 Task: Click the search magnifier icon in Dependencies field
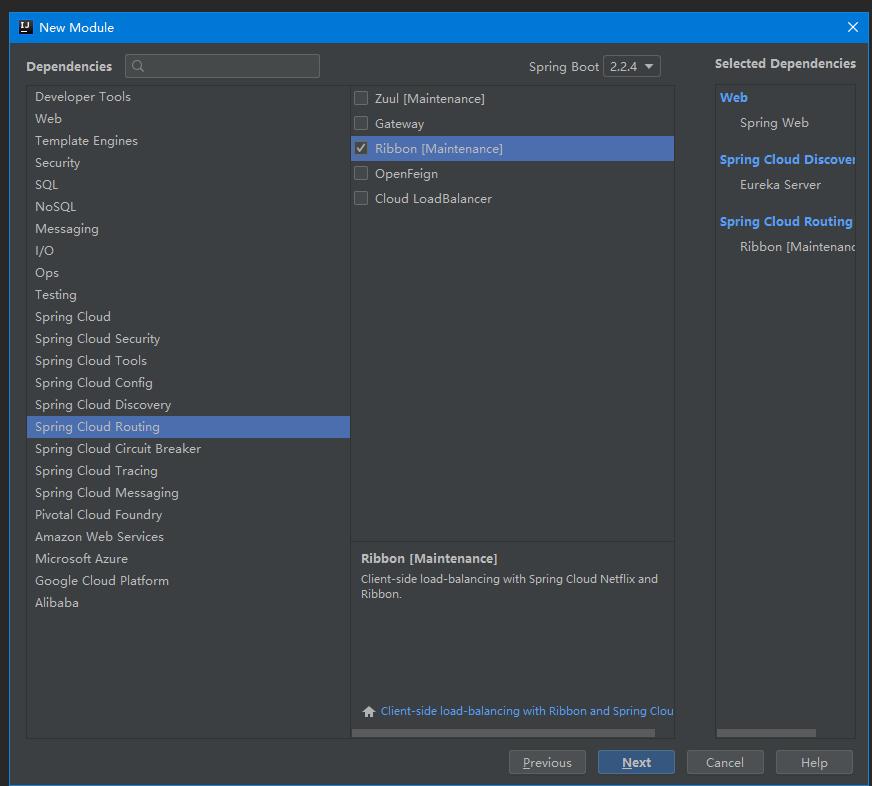point(138,66)
